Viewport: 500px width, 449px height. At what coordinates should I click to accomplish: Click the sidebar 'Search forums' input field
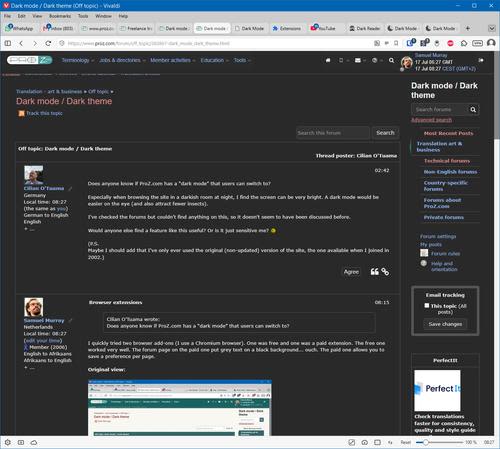click(x=440, y=110)
